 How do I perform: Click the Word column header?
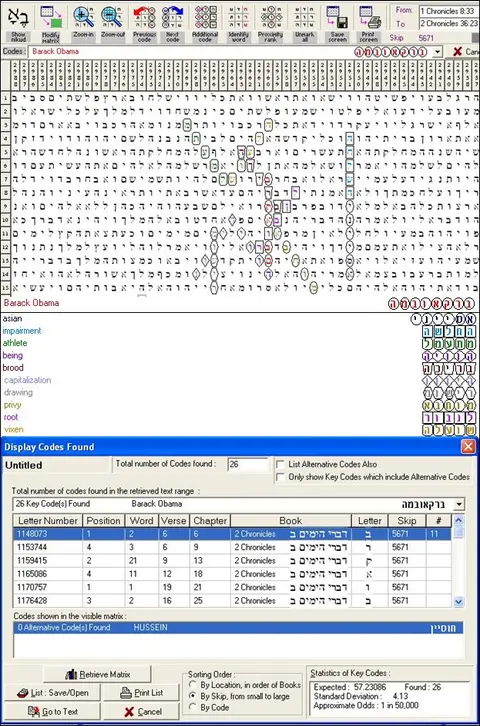click(141, 520)
